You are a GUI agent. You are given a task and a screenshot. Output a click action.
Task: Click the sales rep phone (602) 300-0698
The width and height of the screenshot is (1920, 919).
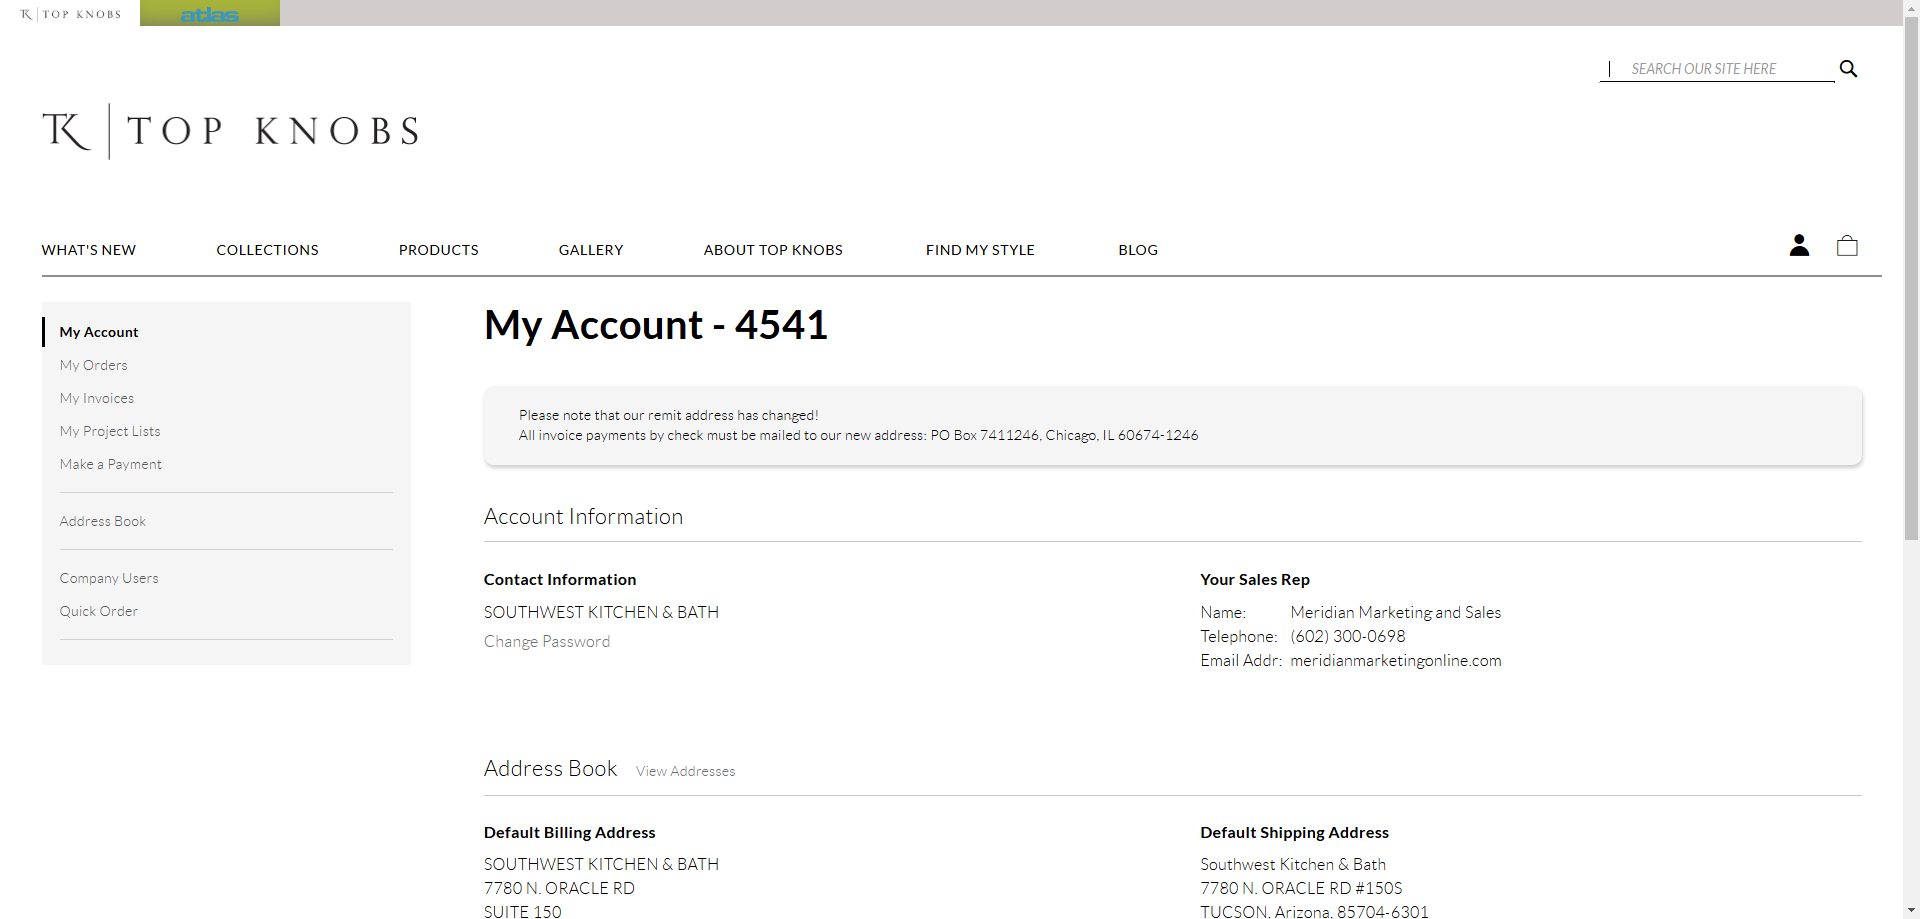point(1348,636)
